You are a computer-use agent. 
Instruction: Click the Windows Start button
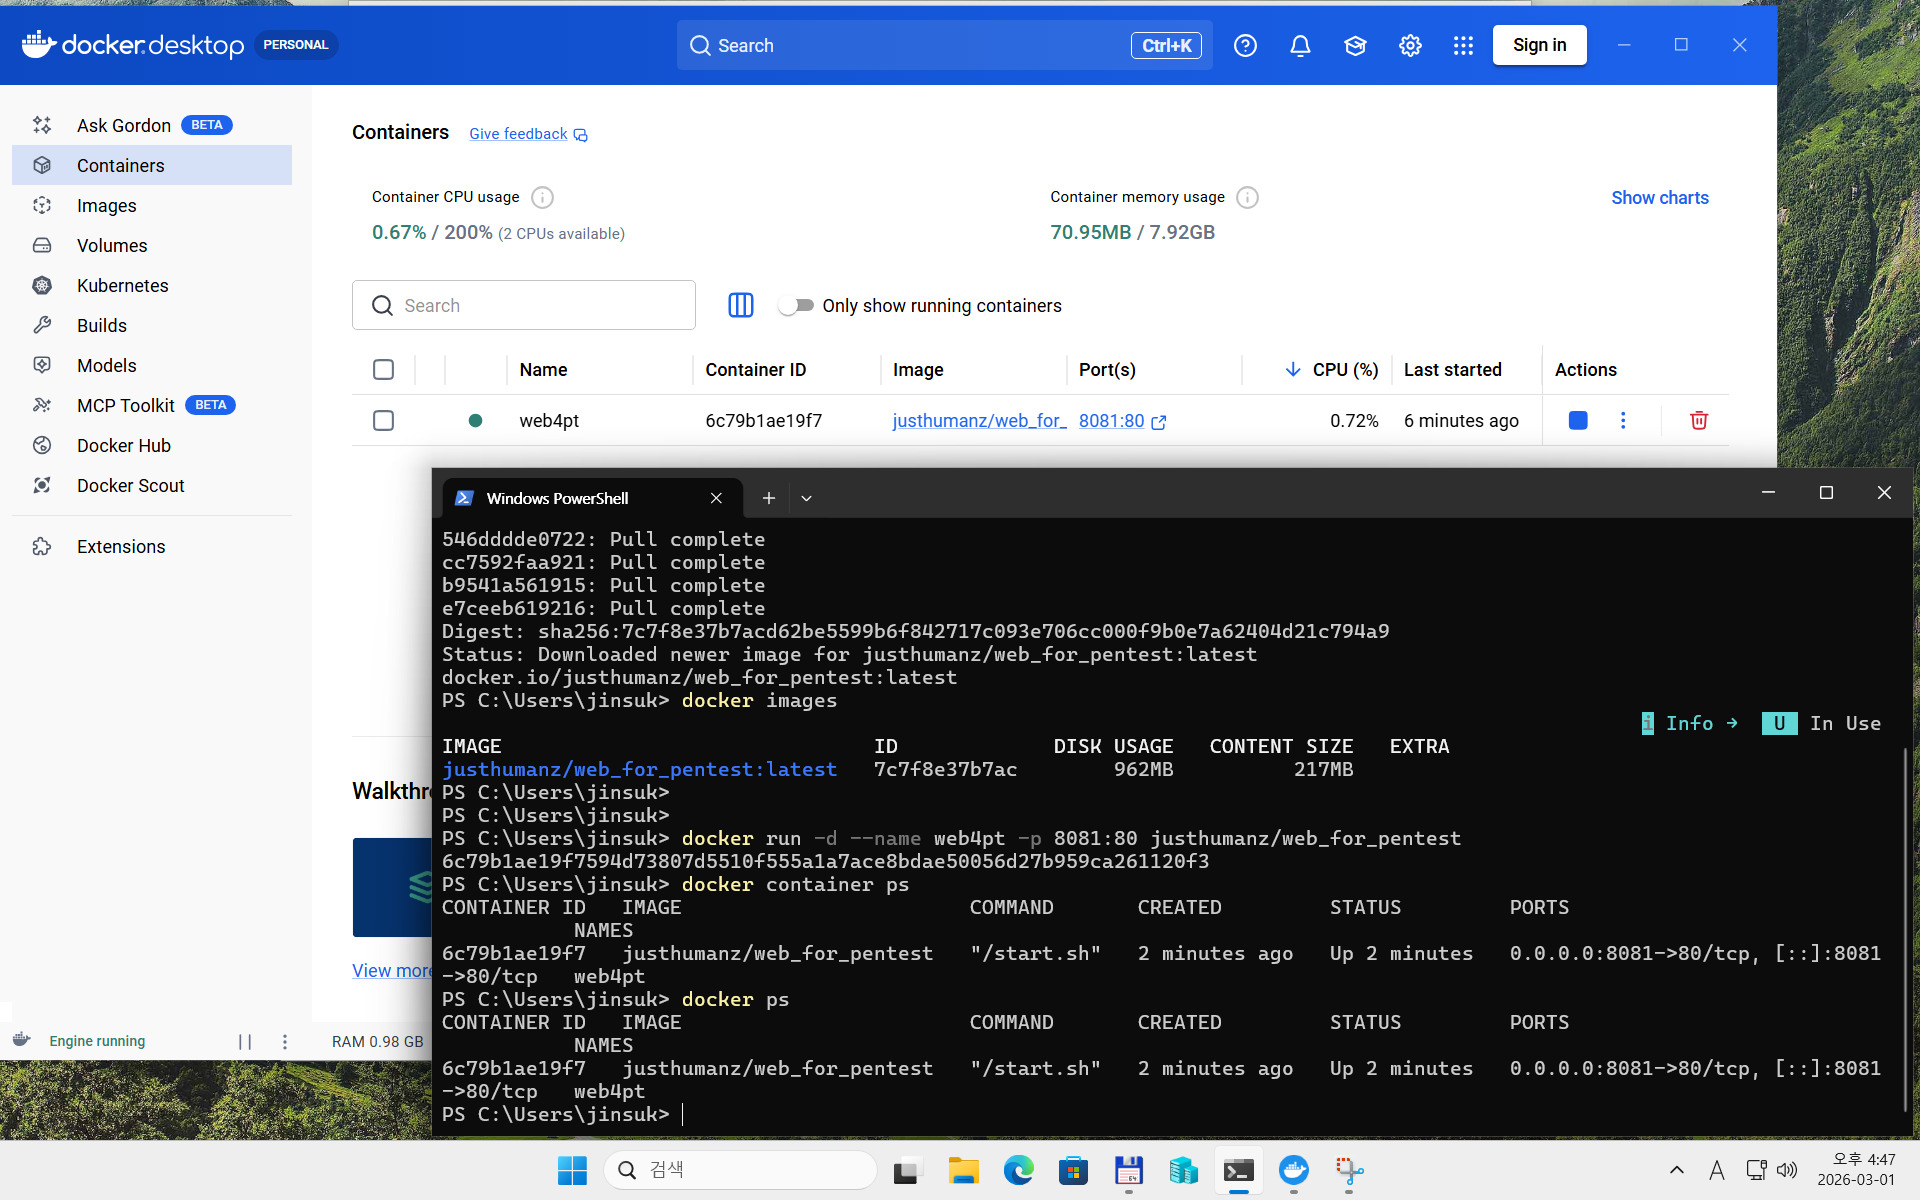[x=572, y=1170]
